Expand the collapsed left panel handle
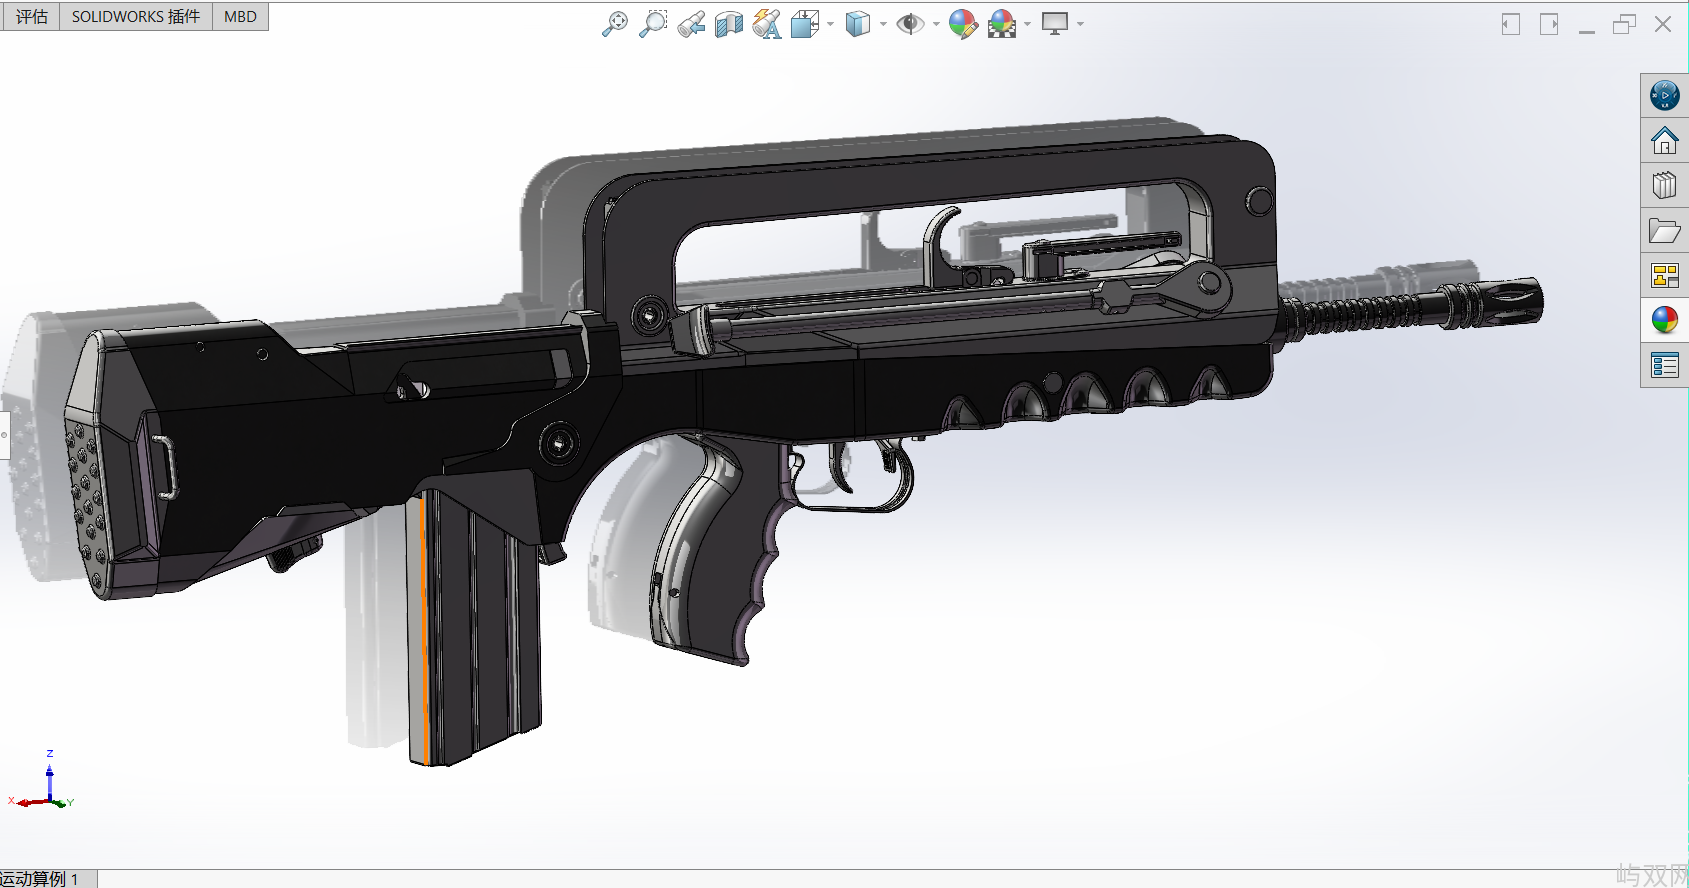1689x888 pixels. tap(4, 435)
